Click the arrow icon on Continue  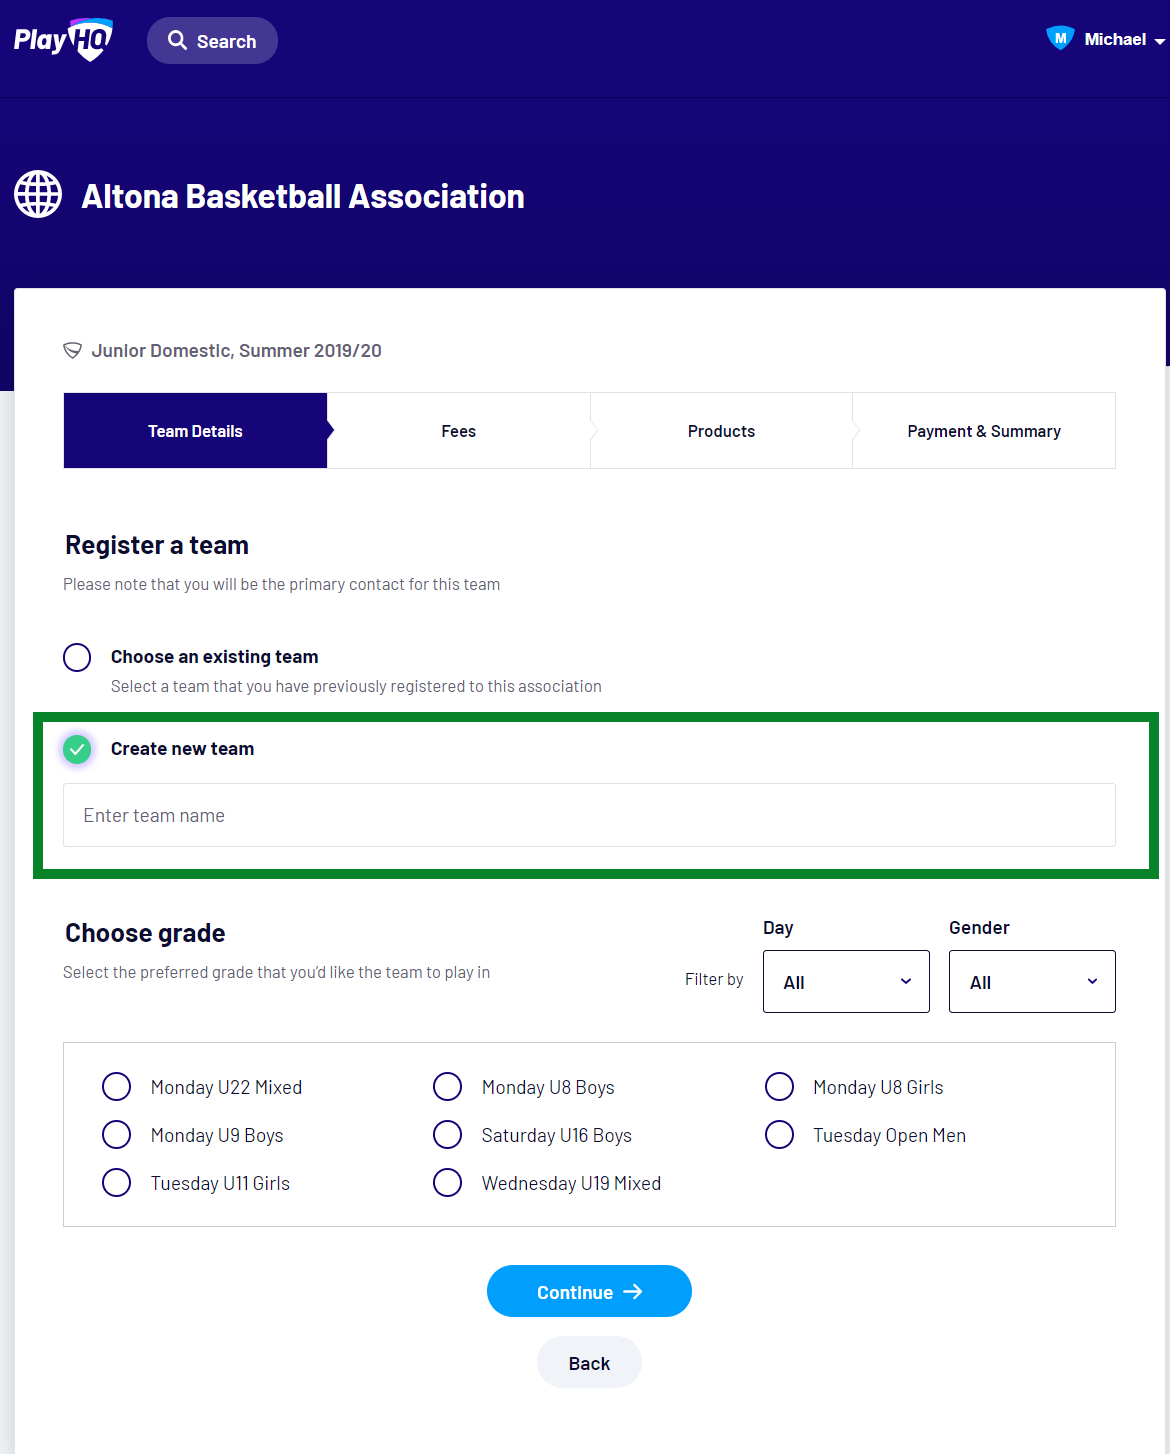(x=633, y=1292)
